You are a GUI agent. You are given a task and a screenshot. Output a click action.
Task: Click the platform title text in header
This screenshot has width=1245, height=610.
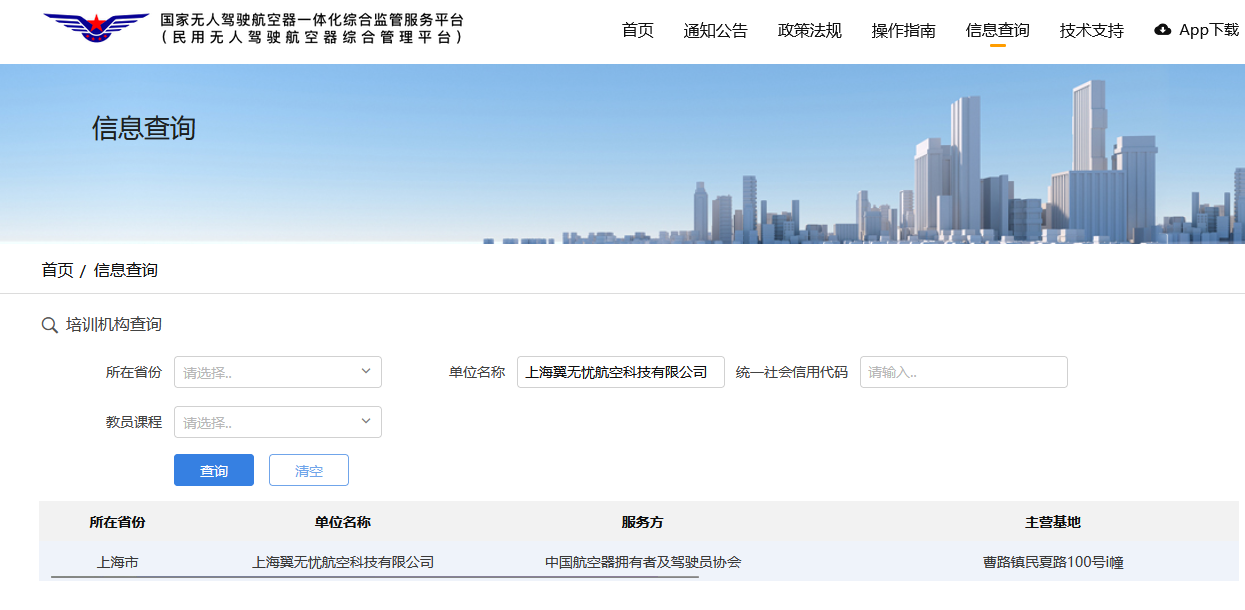point(312,28)
